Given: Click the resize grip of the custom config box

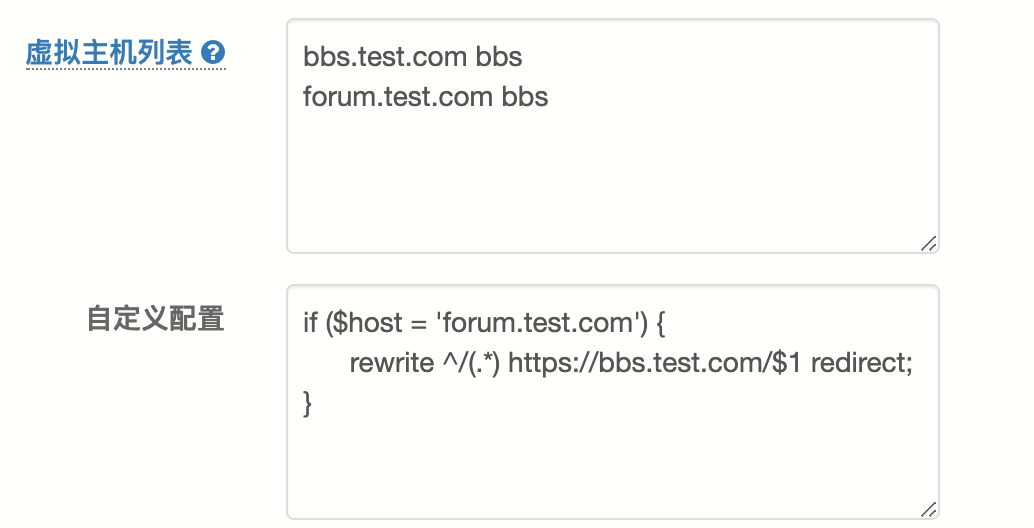Looking at the screenshot, I should coord(928,508).
